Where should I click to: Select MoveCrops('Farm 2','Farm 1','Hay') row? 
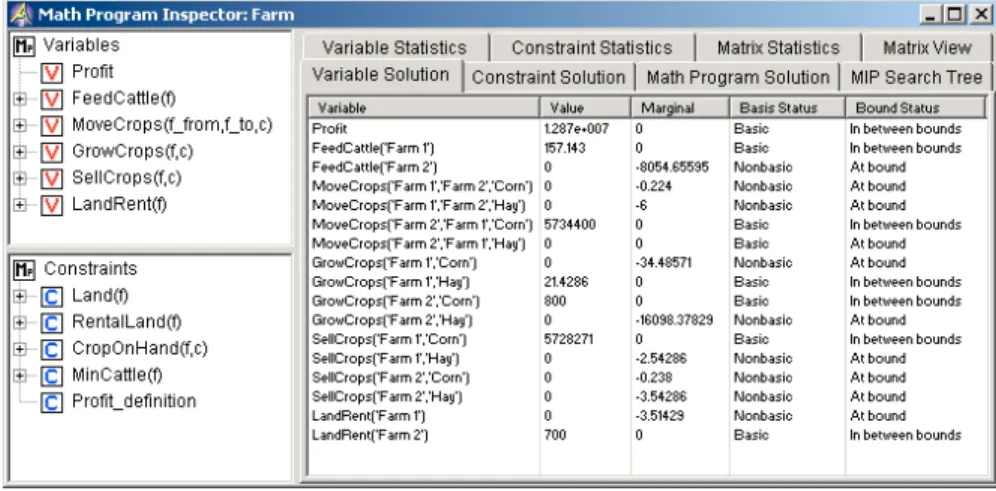click(647, 244)
